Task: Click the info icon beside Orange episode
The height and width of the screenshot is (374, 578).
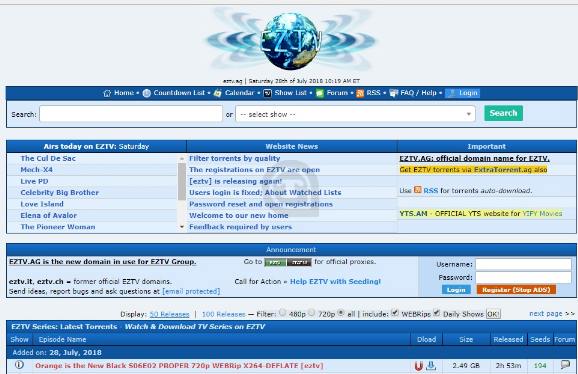Action: [x=19, y=365]
